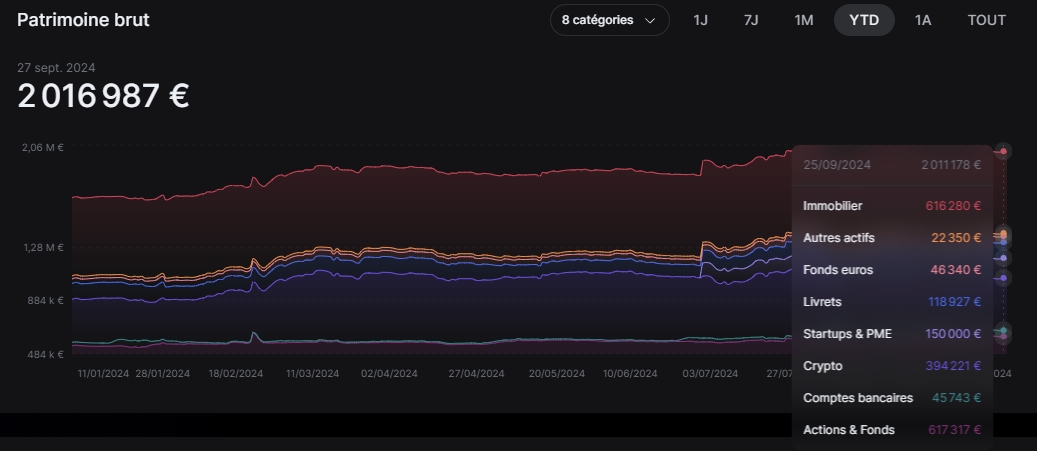The height and width of the screenshot is (451, 1037).
Task: Click the 11/01/2024 axis date
Action: coord(103,374)
